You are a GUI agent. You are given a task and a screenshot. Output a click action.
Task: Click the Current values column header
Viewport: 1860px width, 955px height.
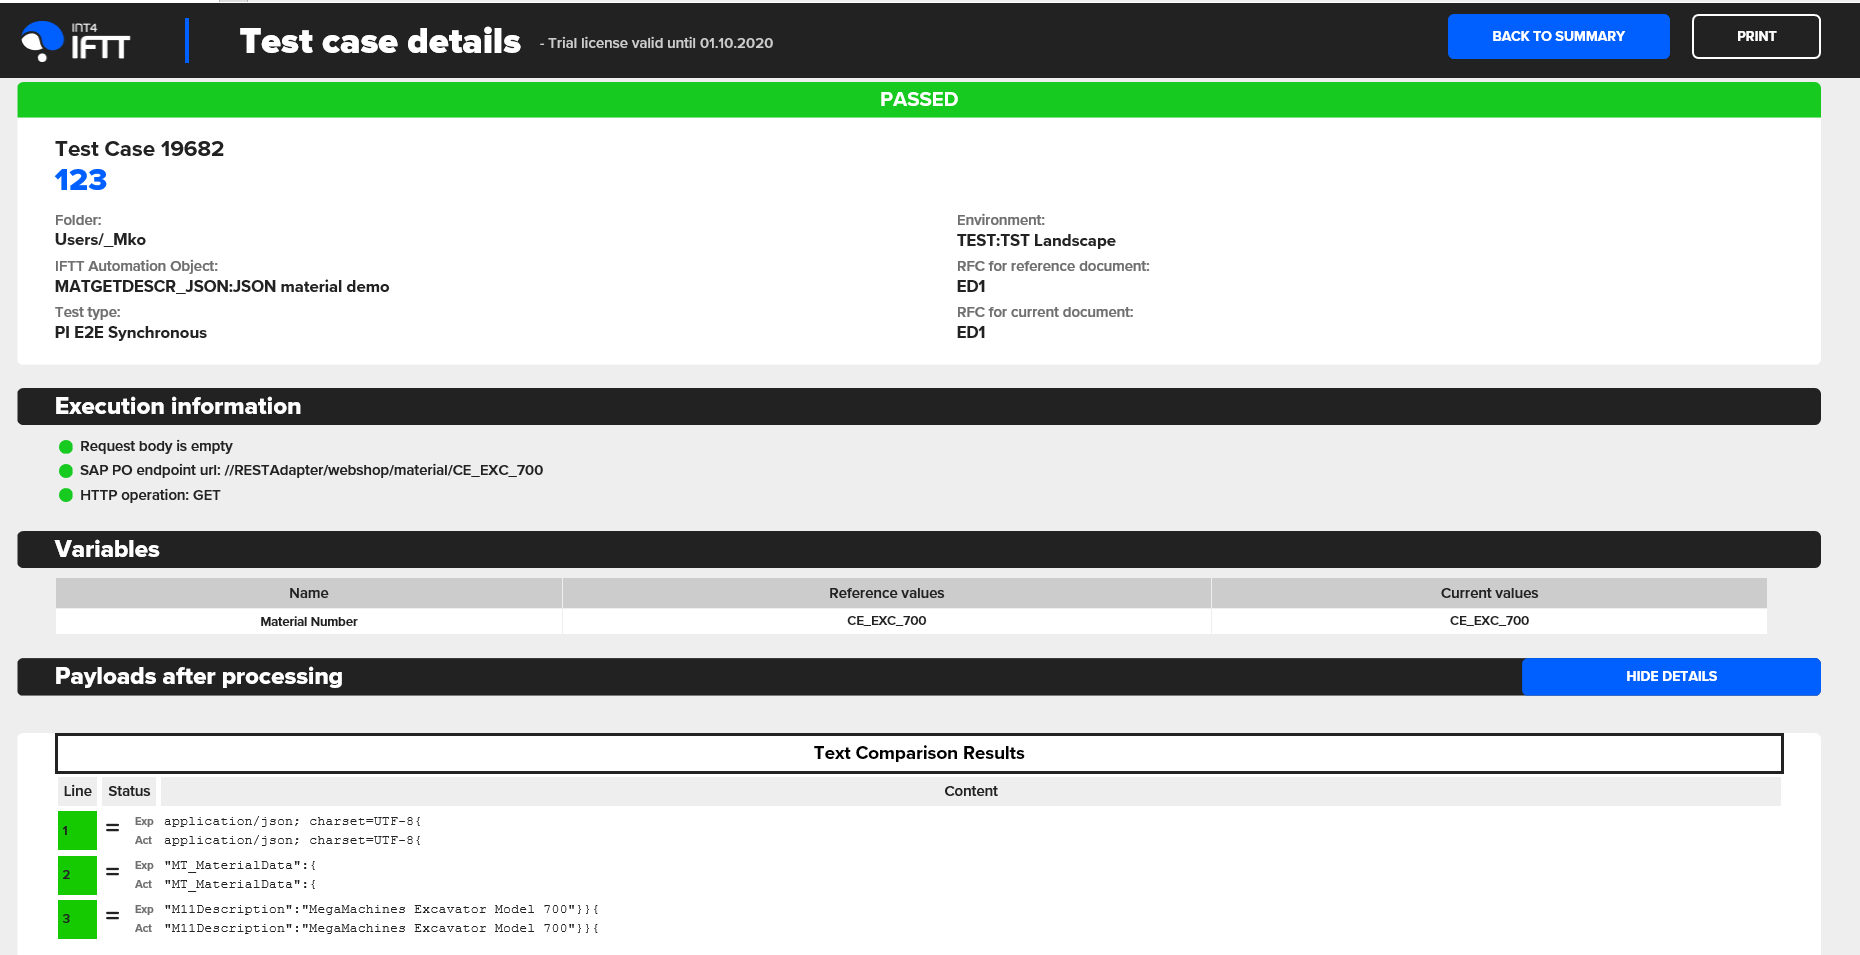point(1488,593)
